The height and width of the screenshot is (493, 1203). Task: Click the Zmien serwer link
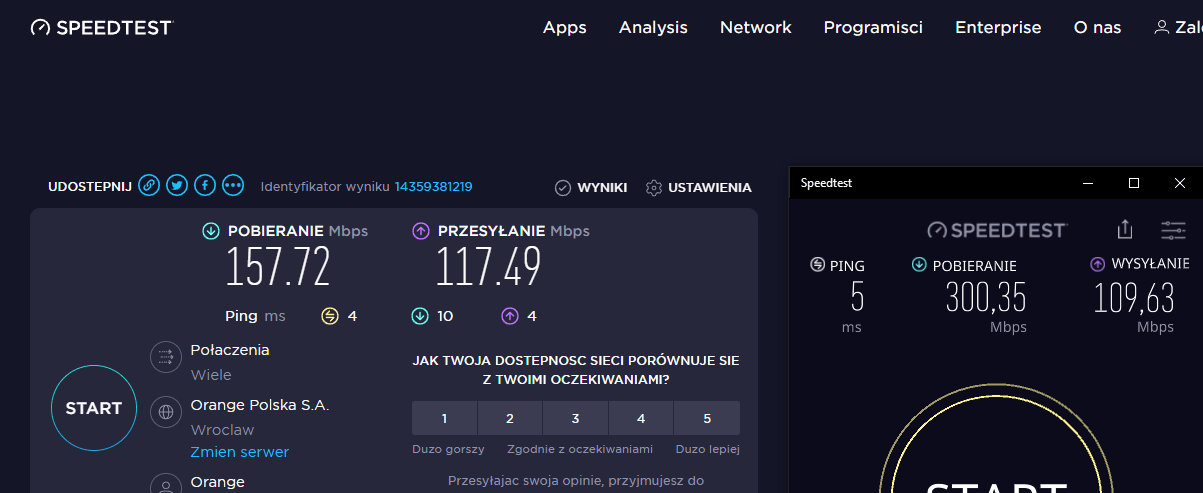click(240, 452)
